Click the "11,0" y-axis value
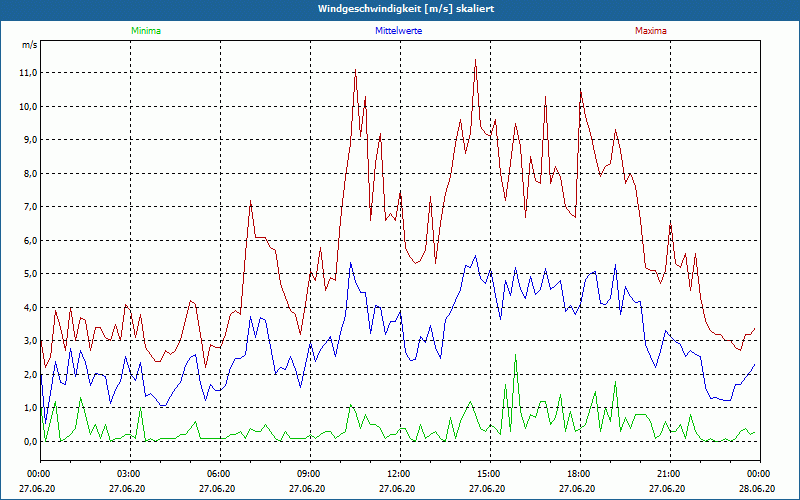 click(x=29, y=73)
